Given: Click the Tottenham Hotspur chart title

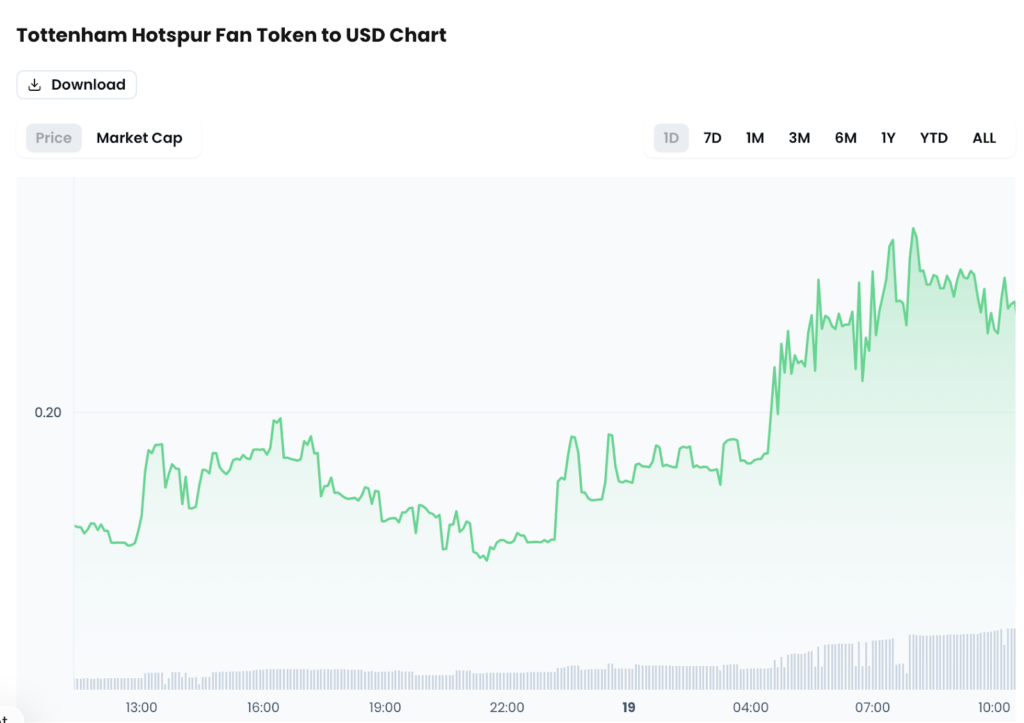Looking at the screenshot, I should 231,35.
